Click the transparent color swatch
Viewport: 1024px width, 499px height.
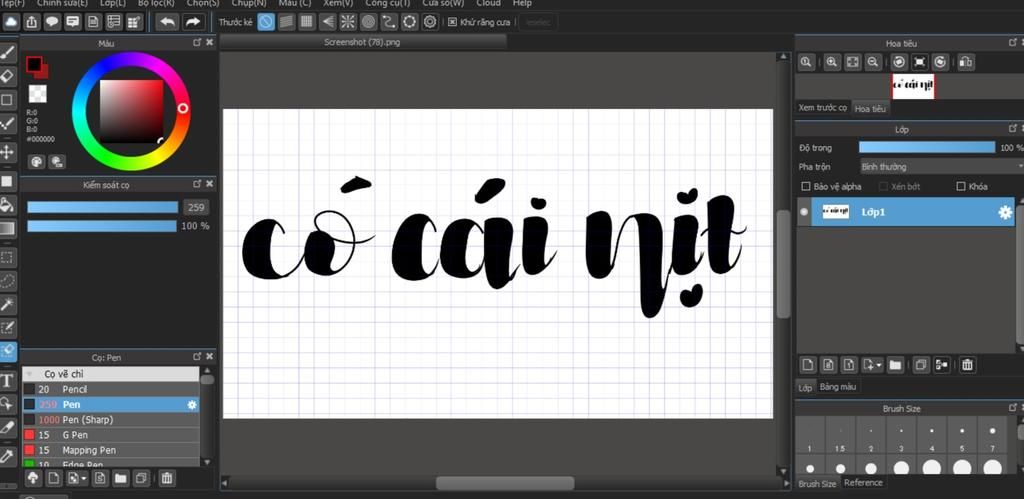tap(38, 94)
